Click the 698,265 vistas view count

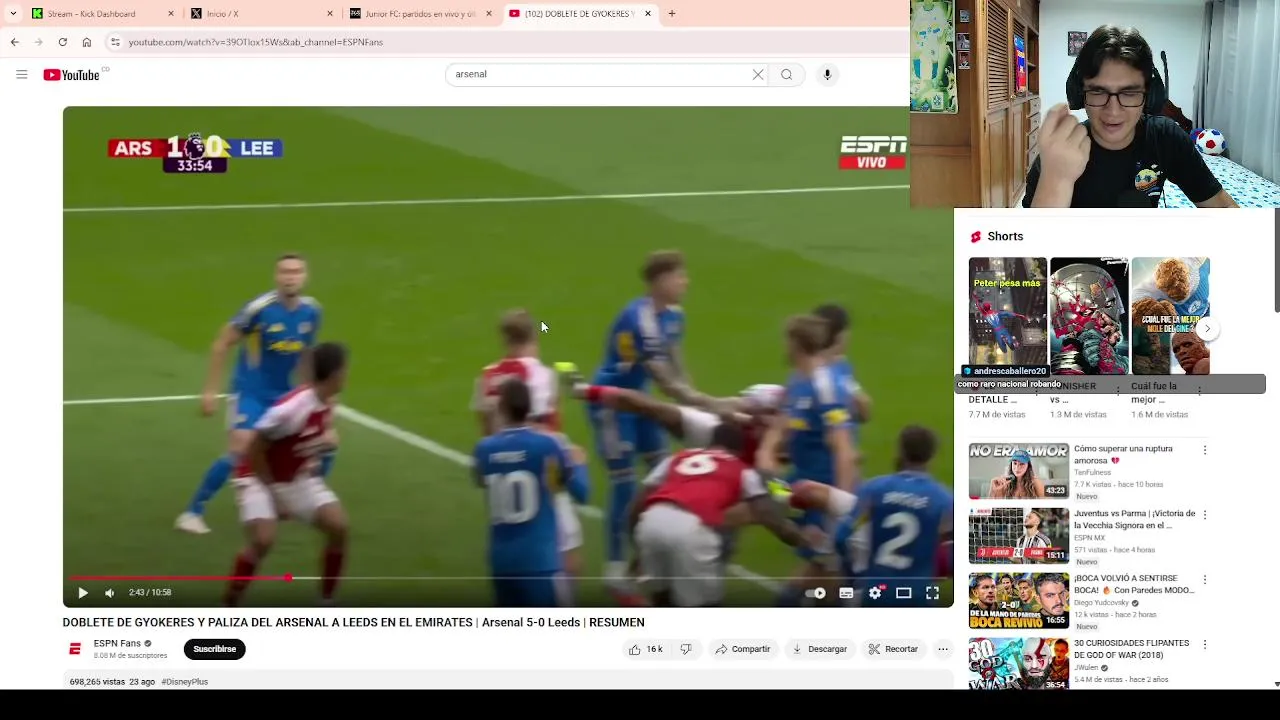coord(97,682)
